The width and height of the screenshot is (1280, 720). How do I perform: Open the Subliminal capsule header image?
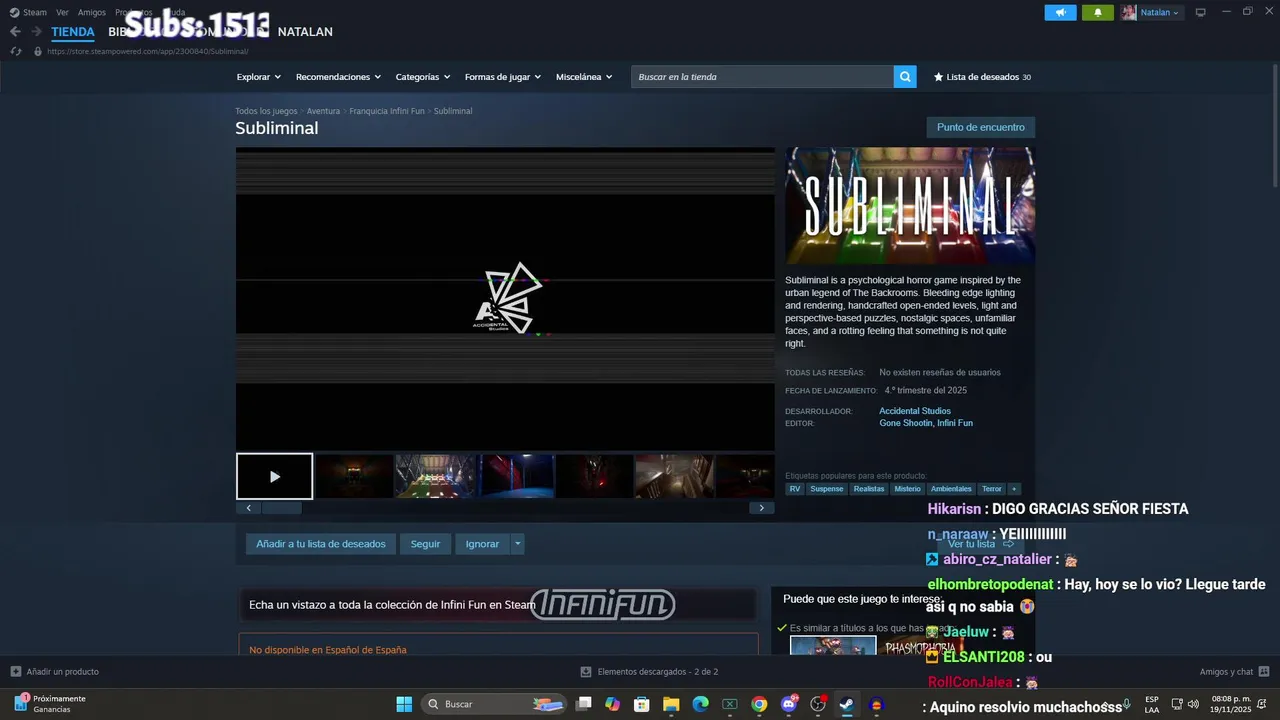(x=910, y=206)
